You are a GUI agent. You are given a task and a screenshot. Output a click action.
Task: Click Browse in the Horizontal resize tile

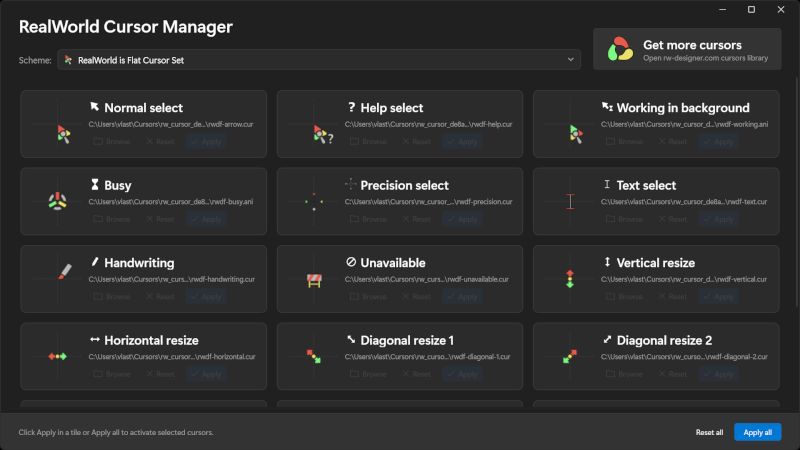tap(112, 374)
